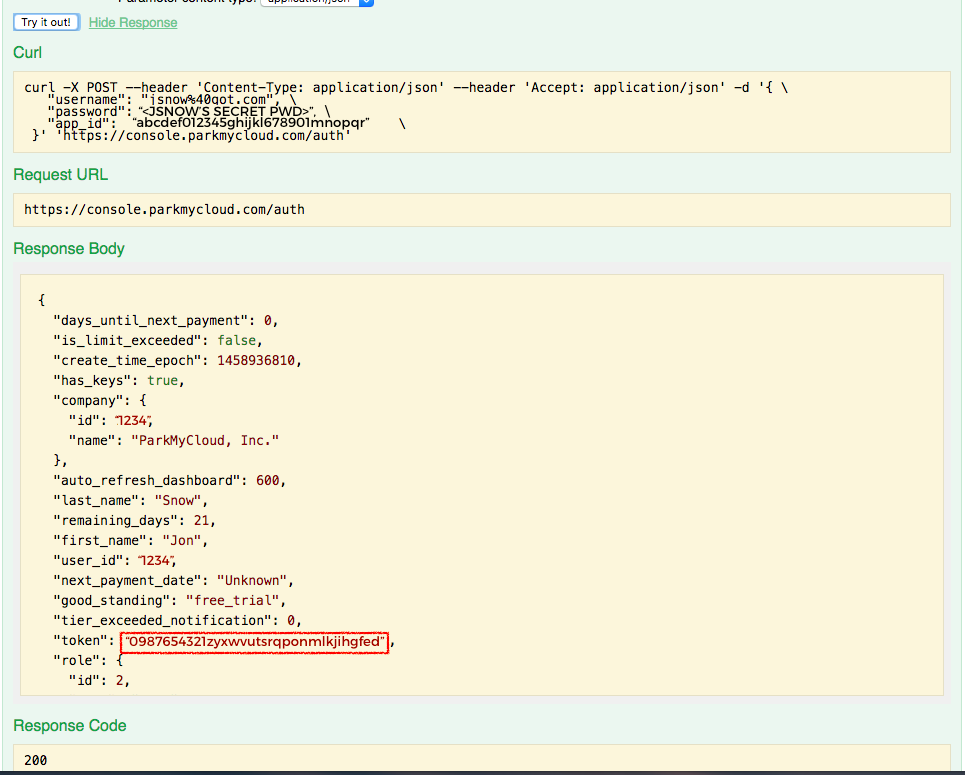Click the Hide Response link
Viewport: 965px width, 775px height.
click(133, 23)
